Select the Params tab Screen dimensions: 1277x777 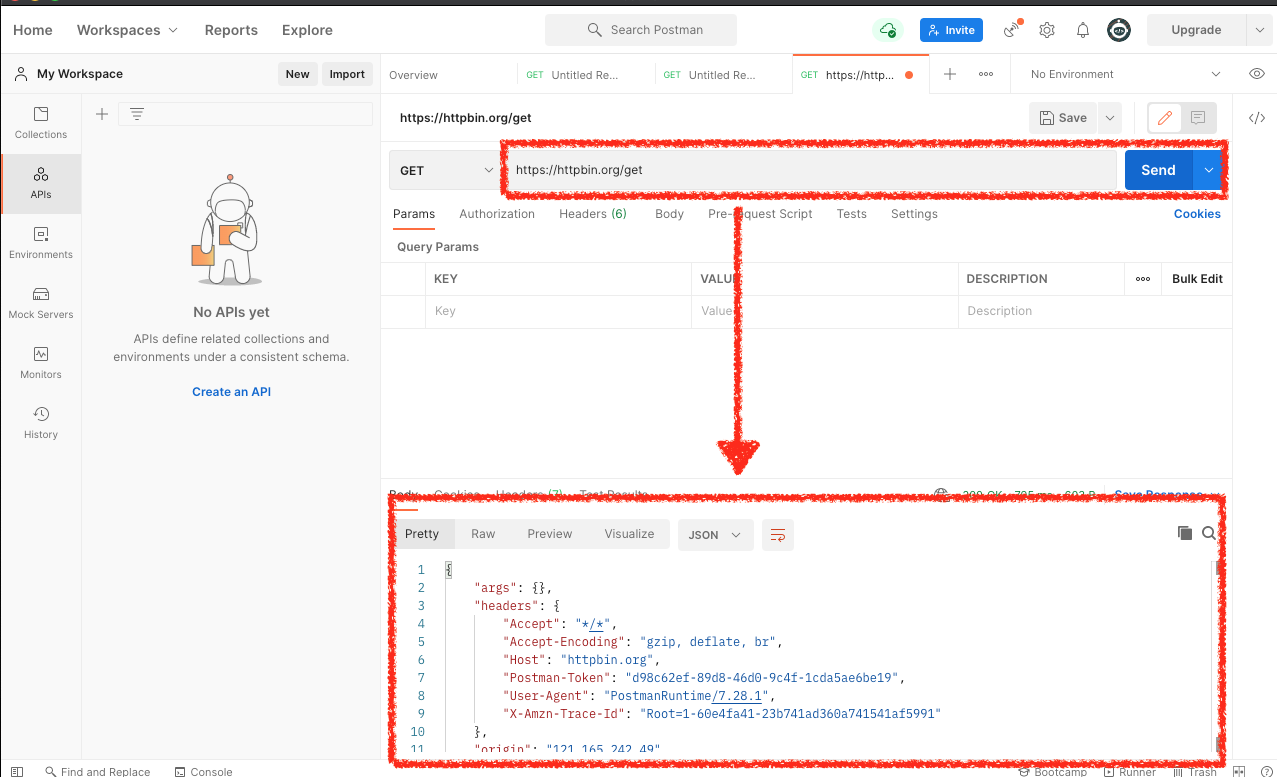pyautogui.click(x=414, y=214)
